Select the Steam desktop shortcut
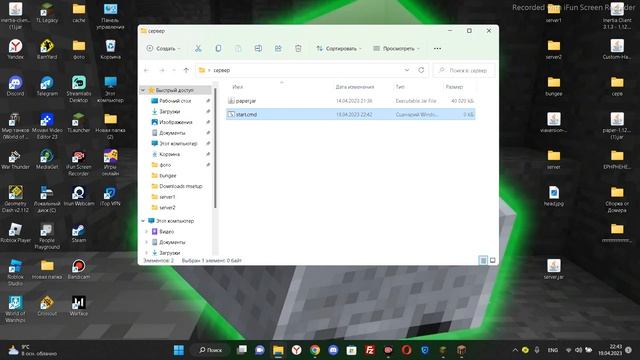640x360 pixels. (79, 233)
